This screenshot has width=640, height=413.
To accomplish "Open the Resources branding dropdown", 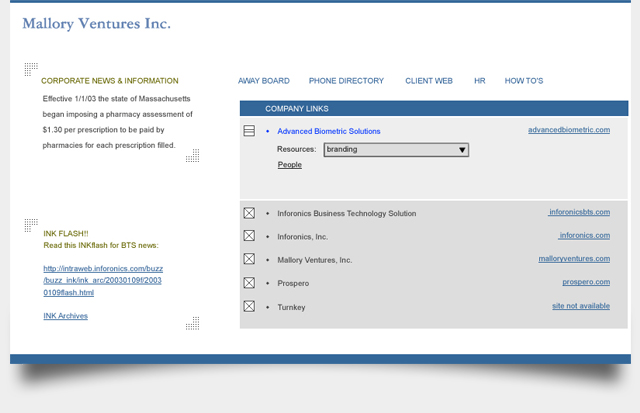I will click(x=396, y=150).
